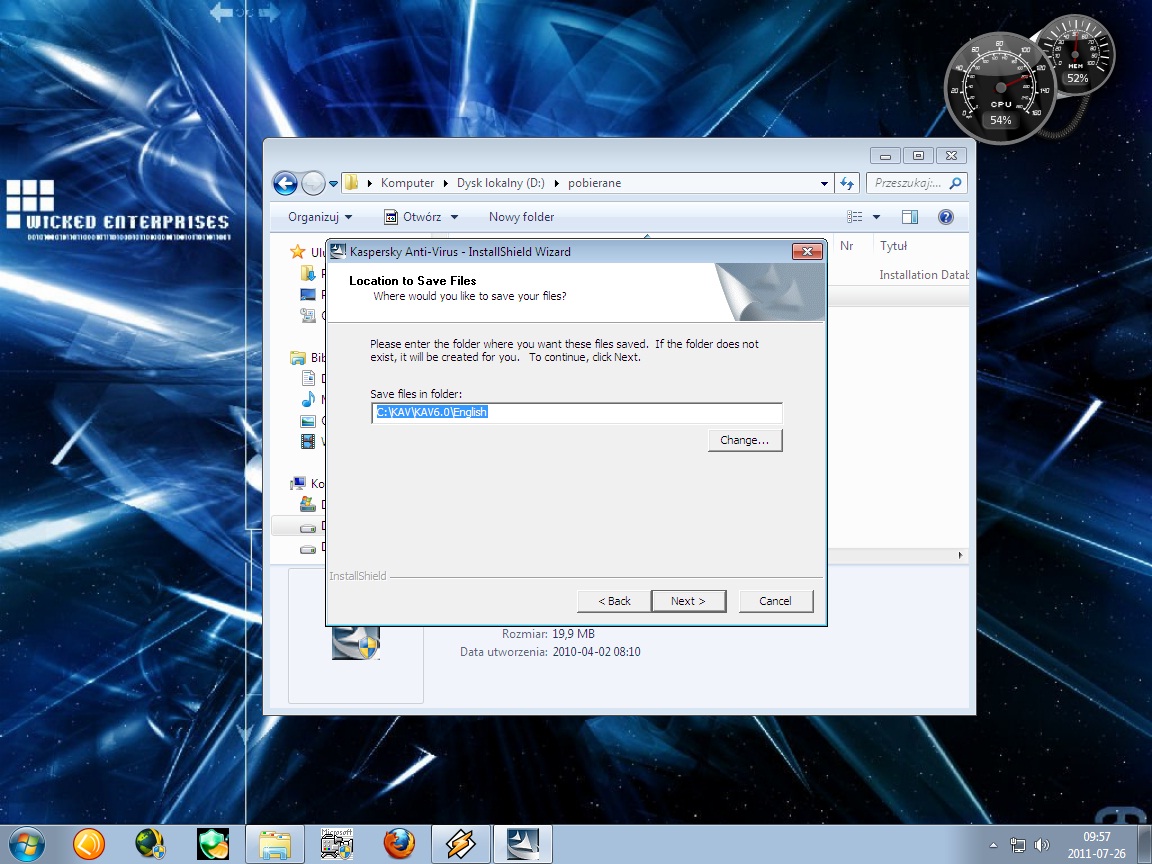The height and width of the screenshot is (864, 1152).
Task: Open the Organizuj menu
Action: click(x=320, y=217)
